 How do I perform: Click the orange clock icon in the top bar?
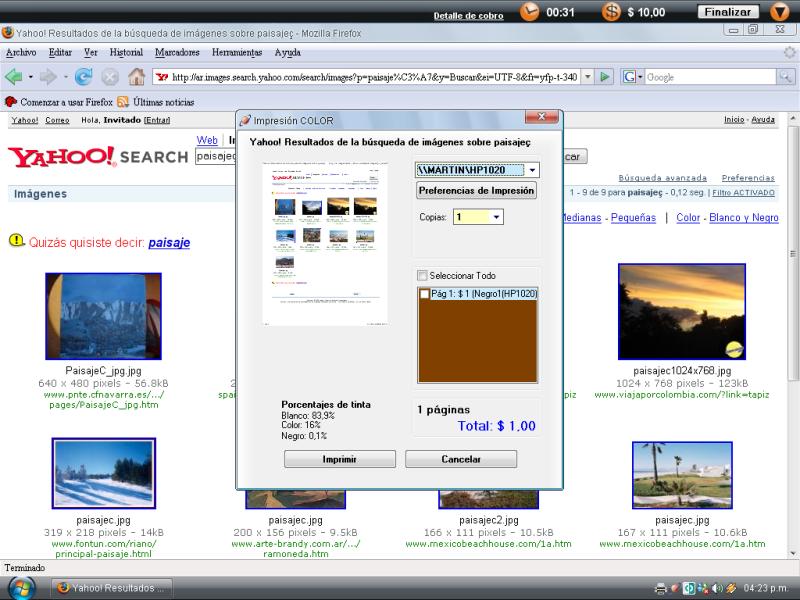pos(530,11)
